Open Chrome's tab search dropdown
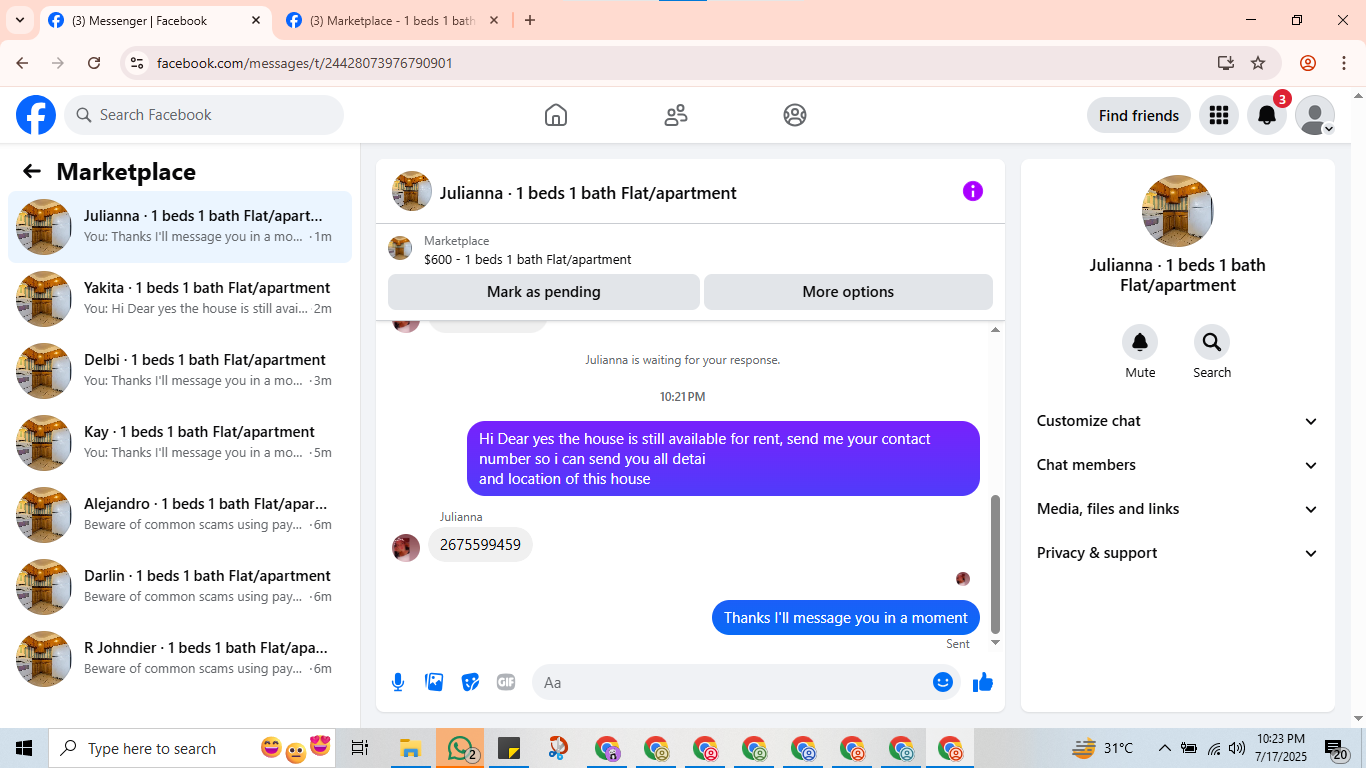Viewport: 1366px width, 768px height. point(19,20)
